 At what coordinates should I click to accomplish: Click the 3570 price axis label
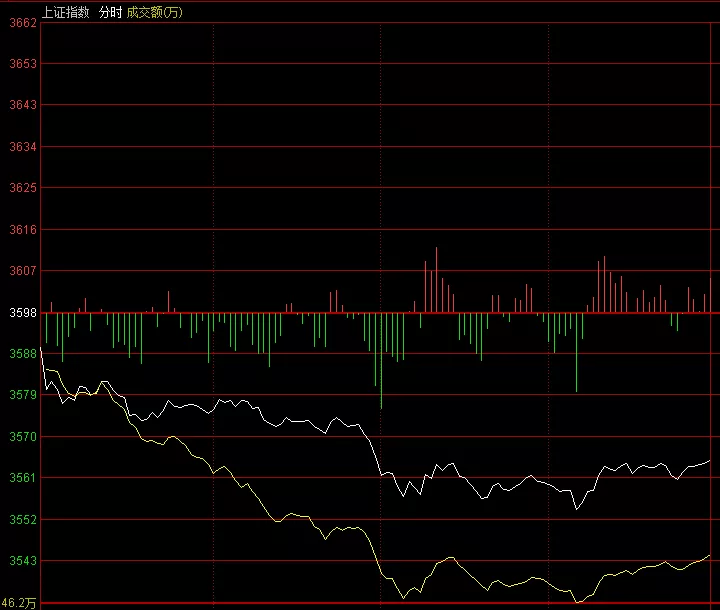tap(23, 437)
